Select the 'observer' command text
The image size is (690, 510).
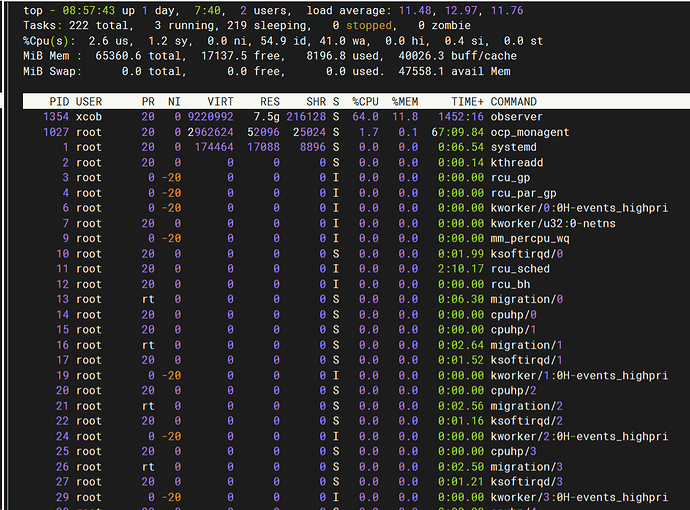(x=516, y=117)
